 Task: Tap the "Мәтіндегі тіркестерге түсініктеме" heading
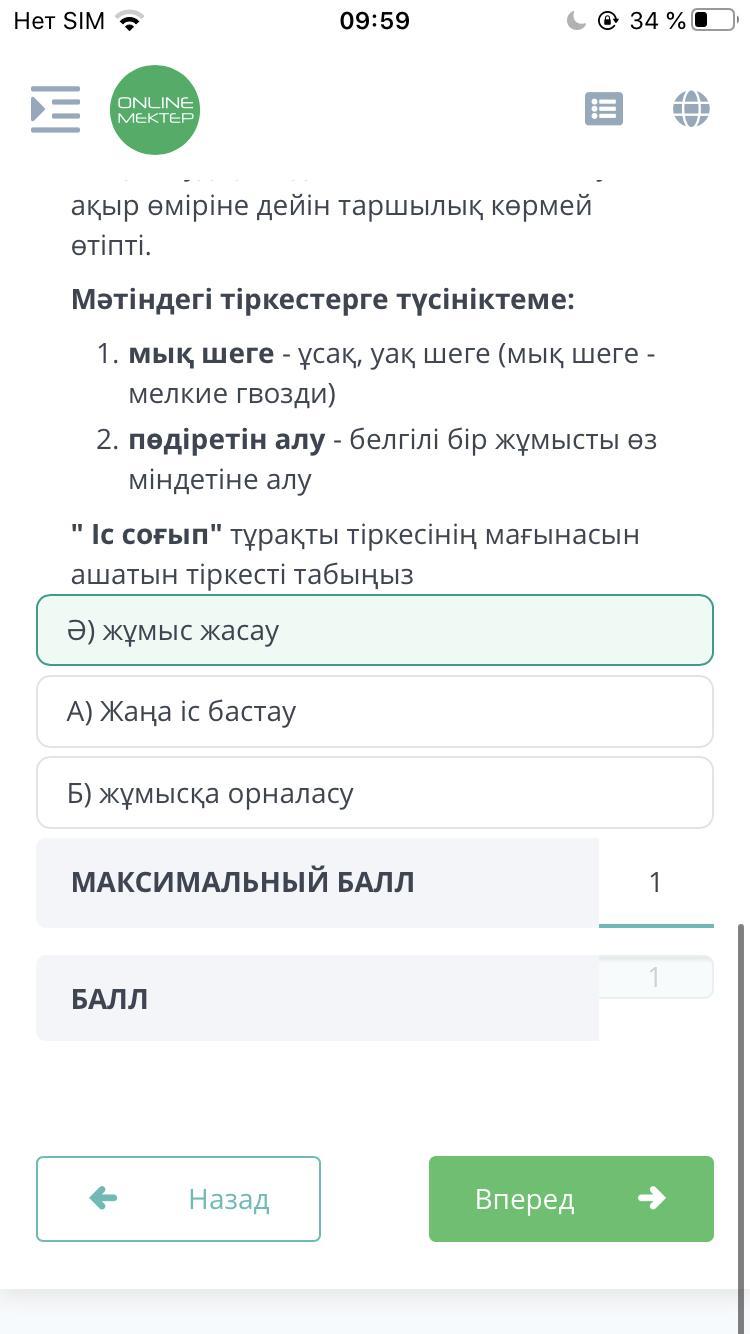323,299
